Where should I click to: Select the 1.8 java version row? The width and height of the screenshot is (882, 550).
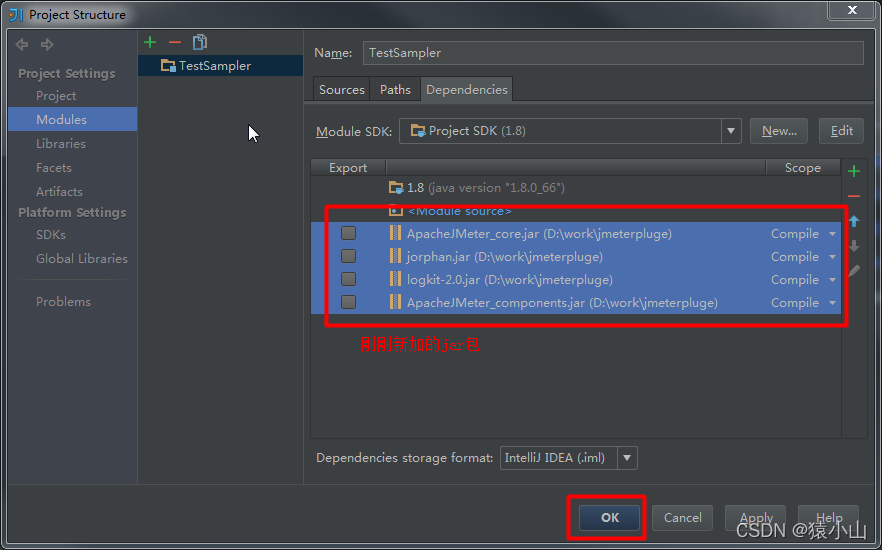pyautogui.click(x=576, y=187)
